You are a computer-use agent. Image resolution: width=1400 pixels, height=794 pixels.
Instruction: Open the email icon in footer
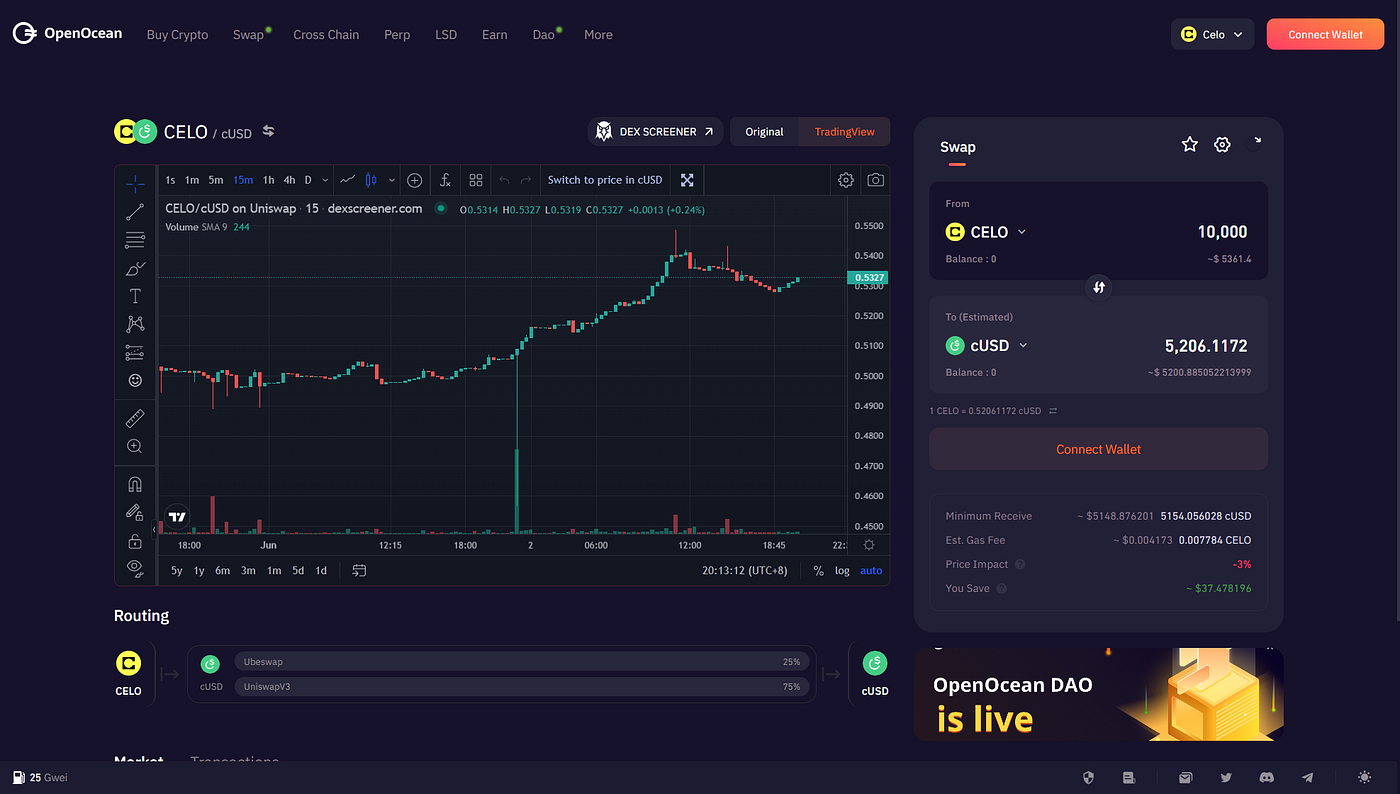(x=1185, y=777)
